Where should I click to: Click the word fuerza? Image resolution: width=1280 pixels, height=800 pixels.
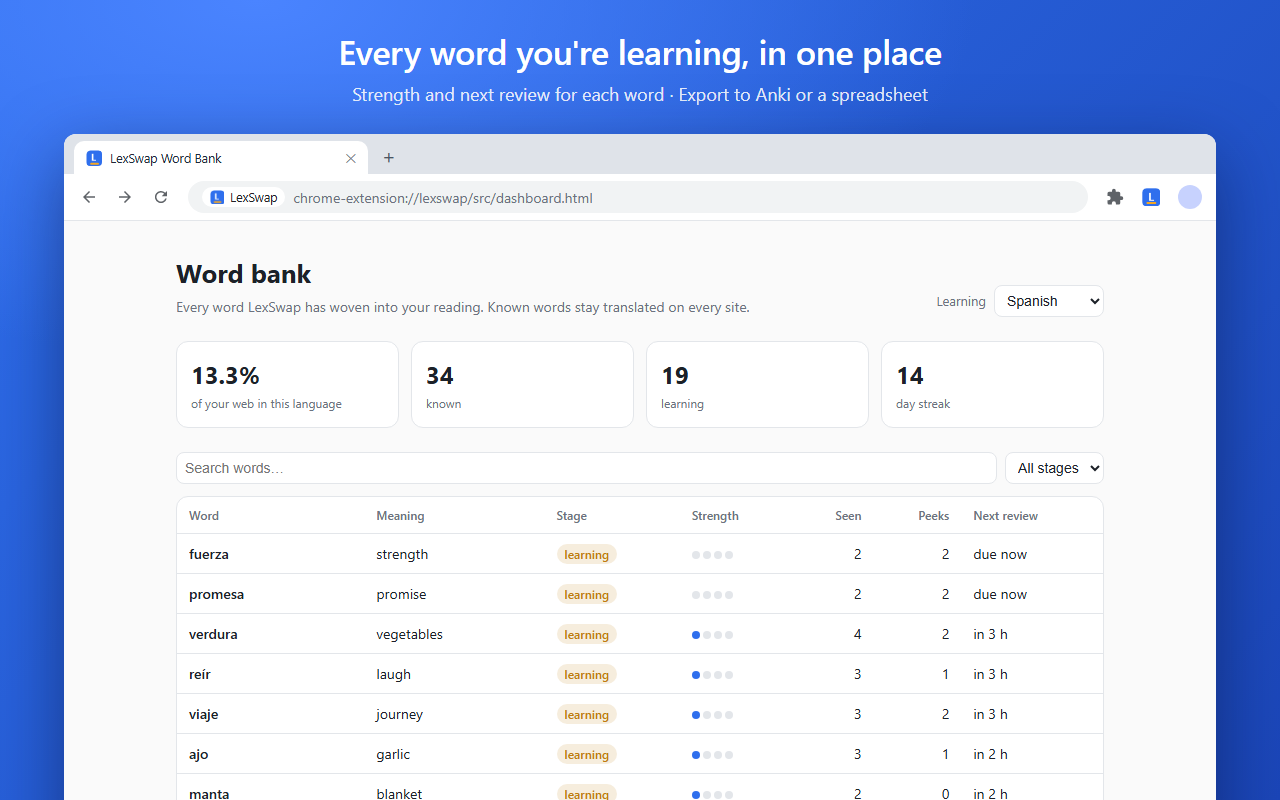(x=209, y=554)
